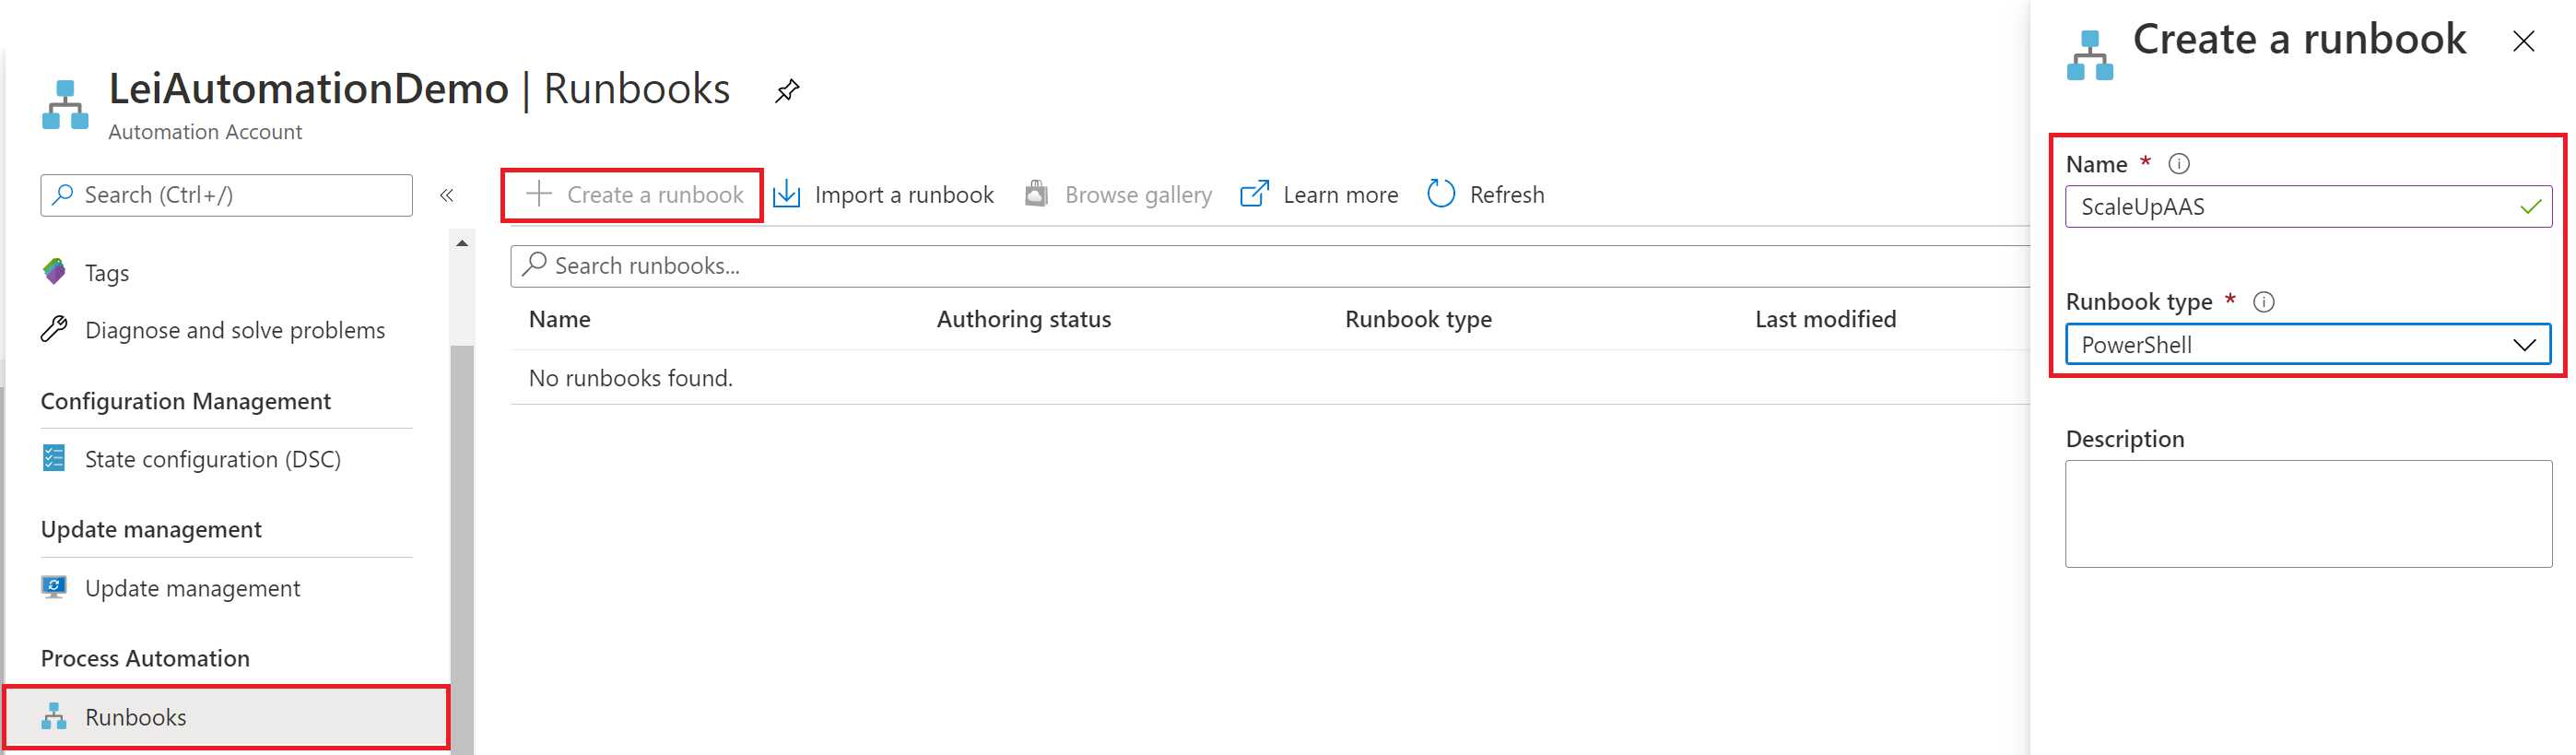2576x755 pixels.
Task: Open State configuration (DSC)
Action: point(213,459)
